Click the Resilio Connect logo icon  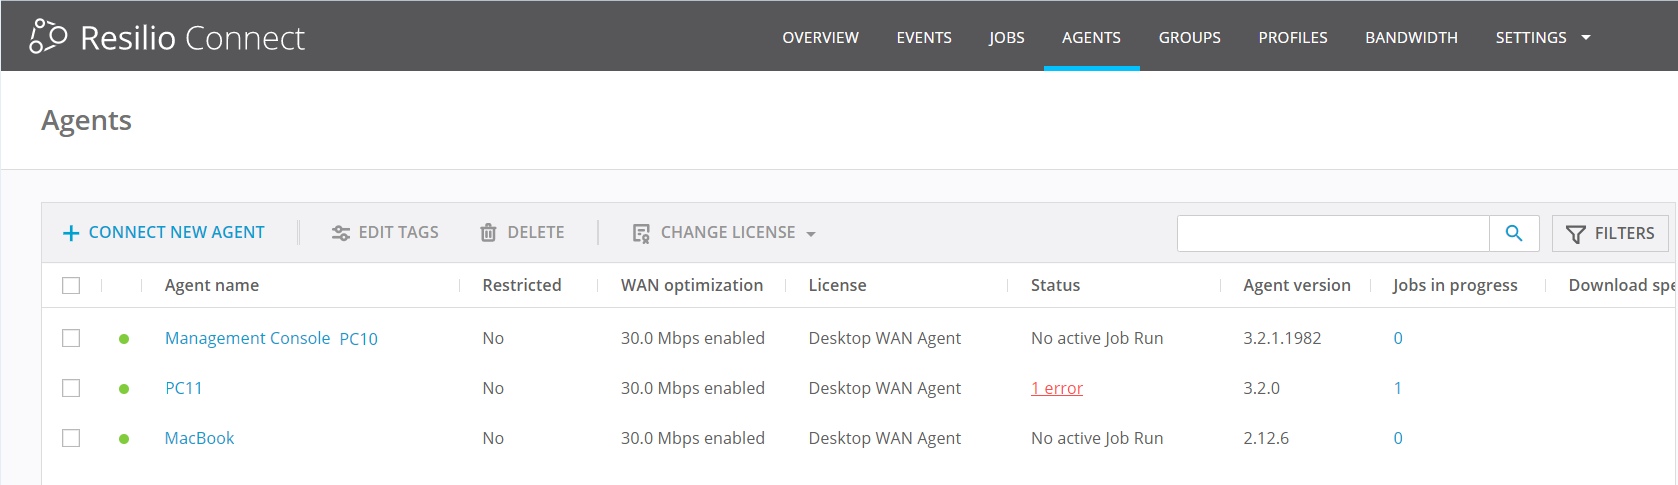click(x=48, y=36)
